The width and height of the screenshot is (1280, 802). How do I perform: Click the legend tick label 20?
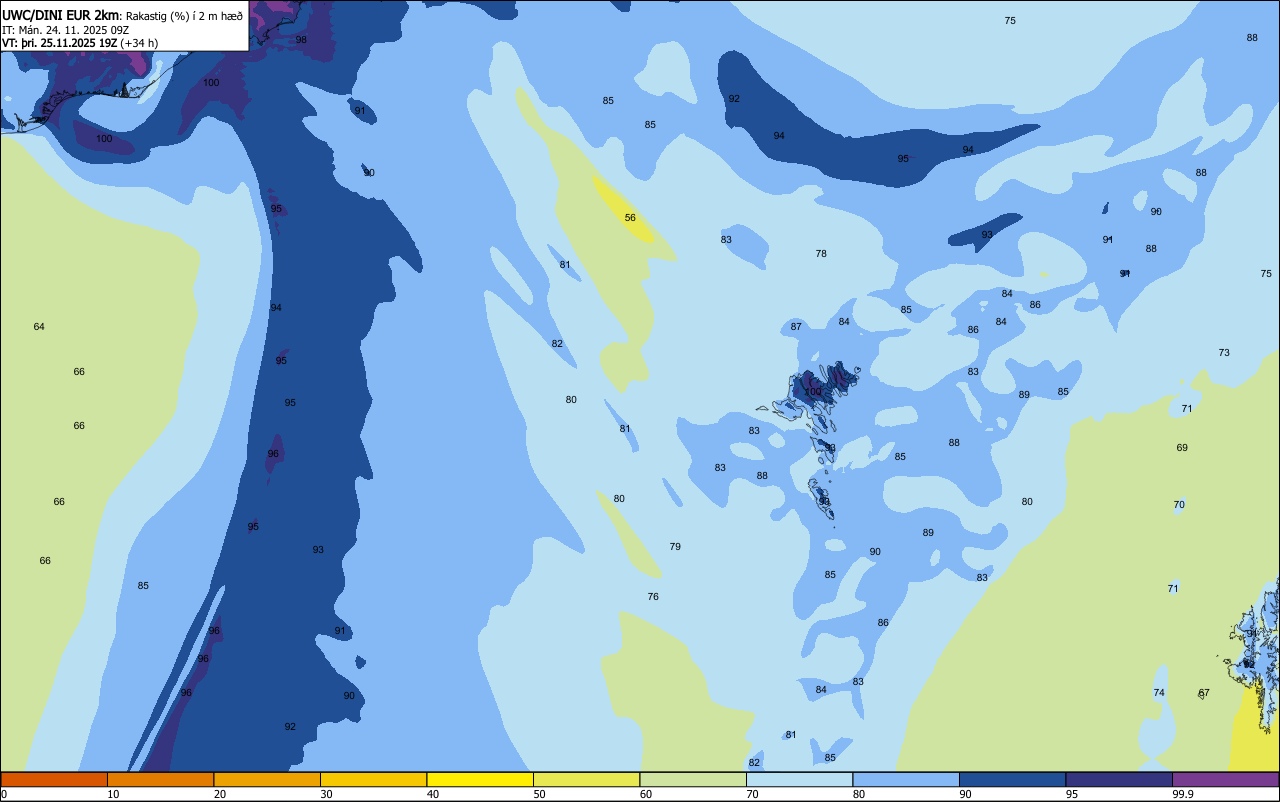click(220, 794)
